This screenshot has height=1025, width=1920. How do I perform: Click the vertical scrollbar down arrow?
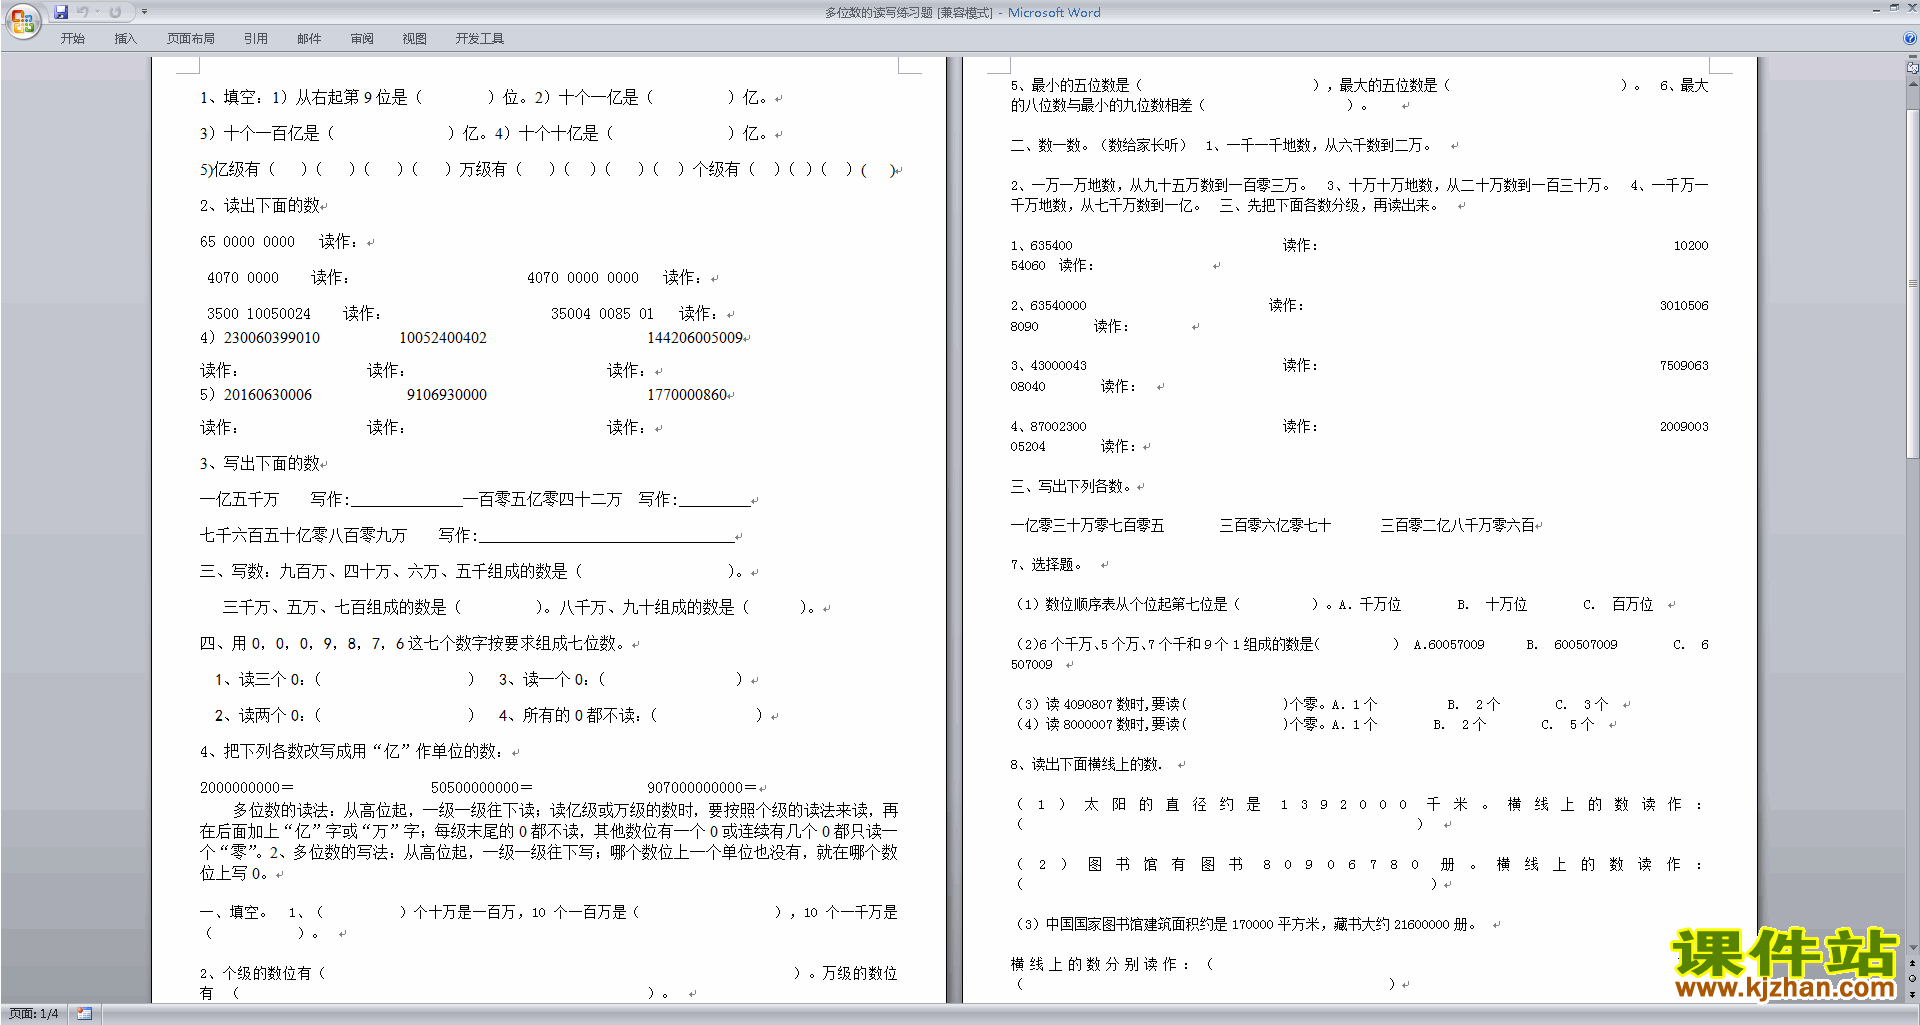[1913, 948]
